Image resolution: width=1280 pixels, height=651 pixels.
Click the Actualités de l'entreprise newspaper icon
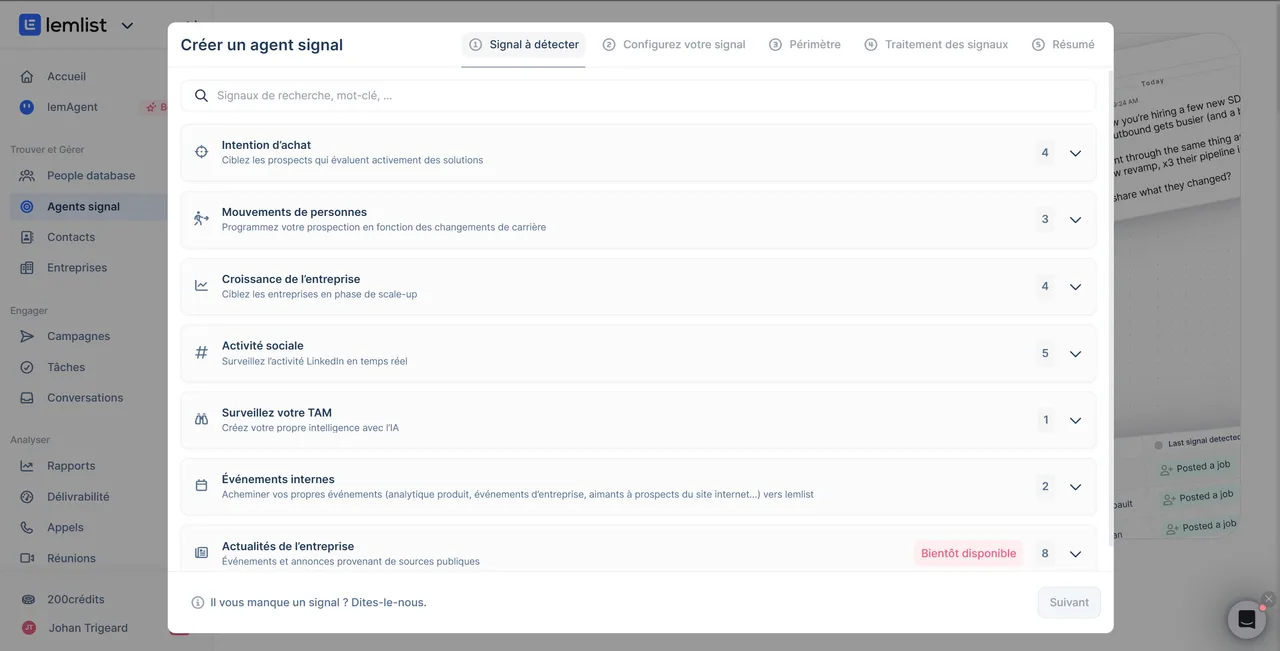pos(201,553)
